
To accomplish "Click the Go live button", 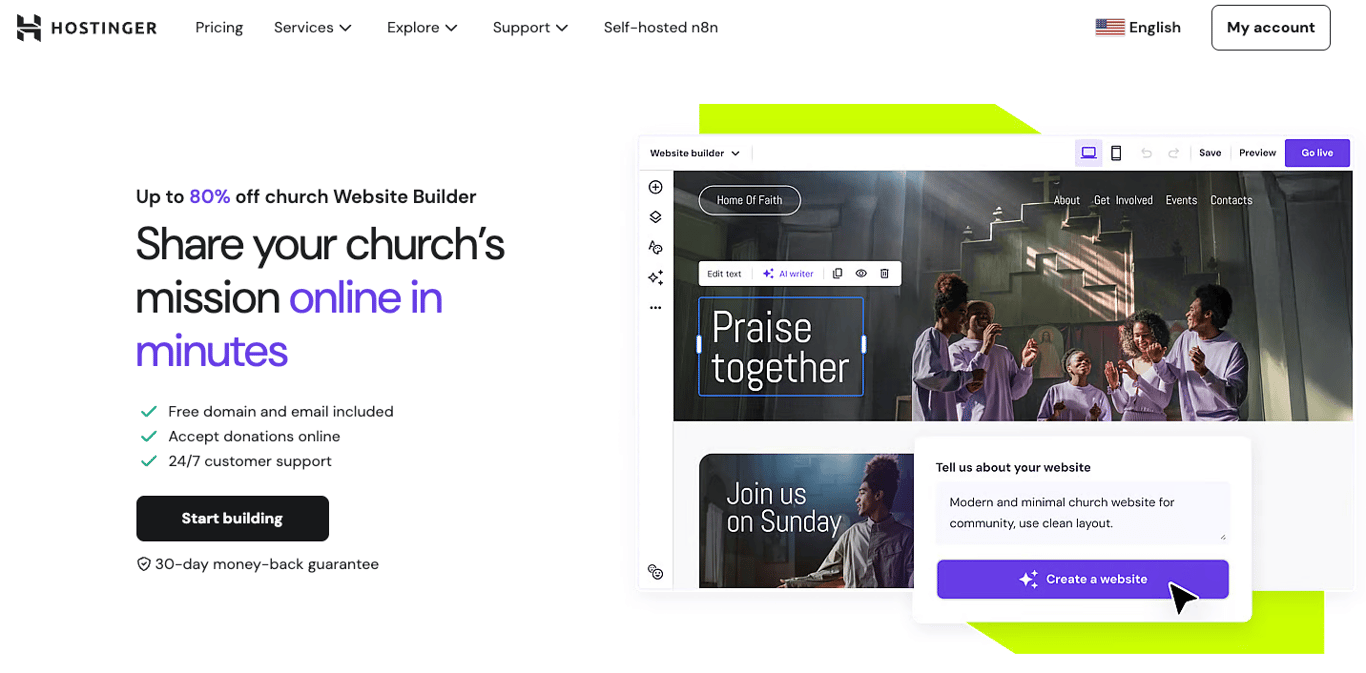I will pyautogui.click(x=1317, y=152).
